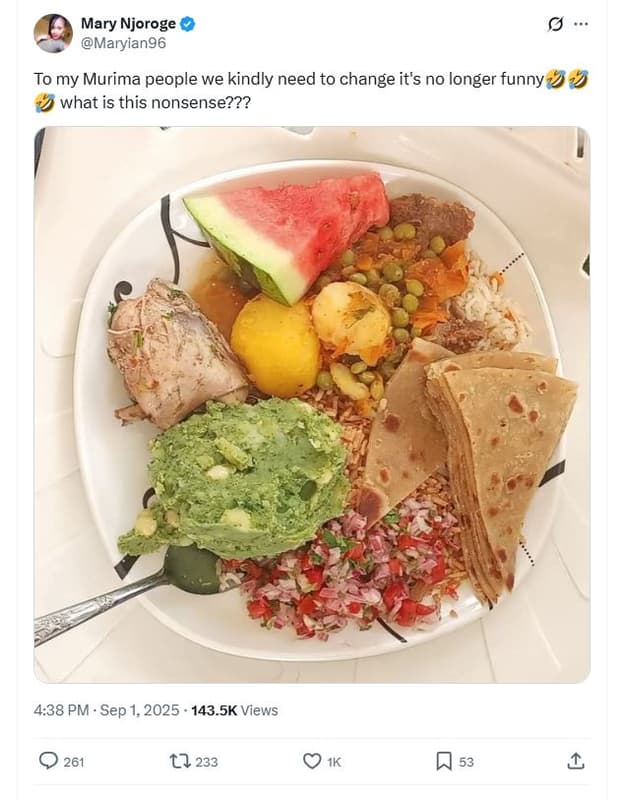
Task: Repost the tweet using the retweet icon
Action: pyautogui.click(x=179, y=761)
